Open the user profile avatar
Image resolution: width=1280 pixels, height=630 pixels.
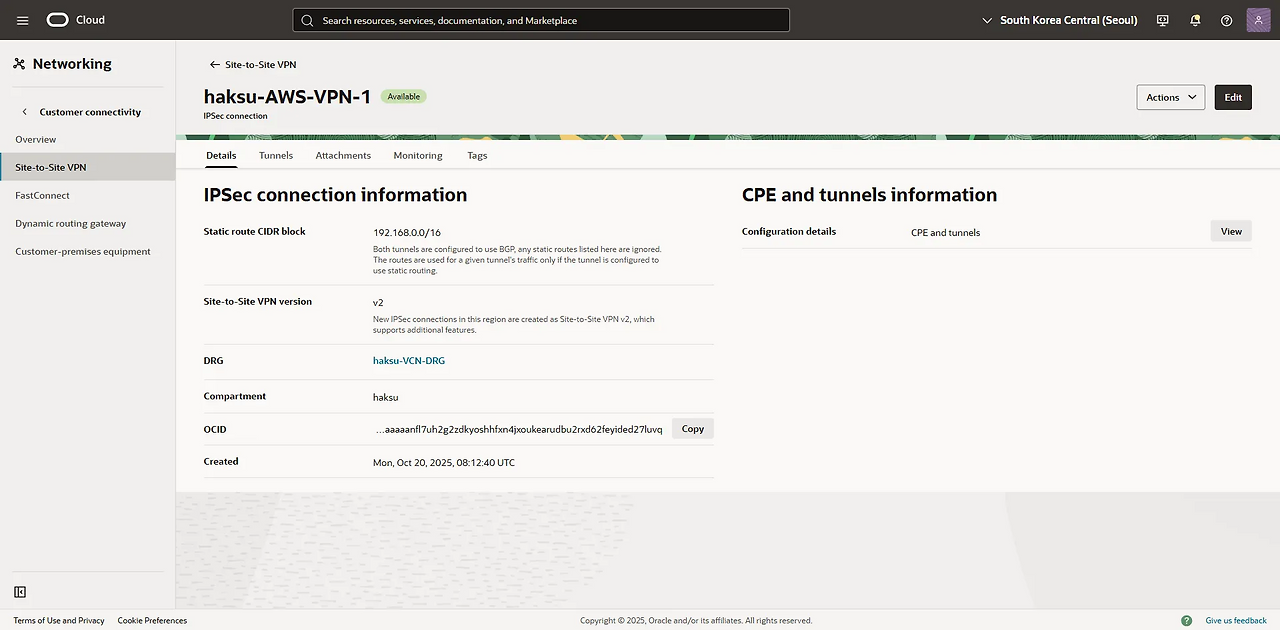tap(1258, 20)
